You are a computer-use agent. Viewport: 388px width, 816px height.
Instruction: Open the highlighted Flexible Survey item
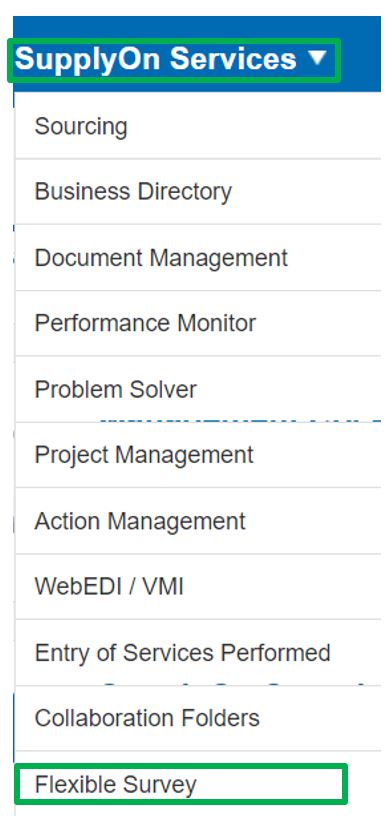[x=180, y=784]
